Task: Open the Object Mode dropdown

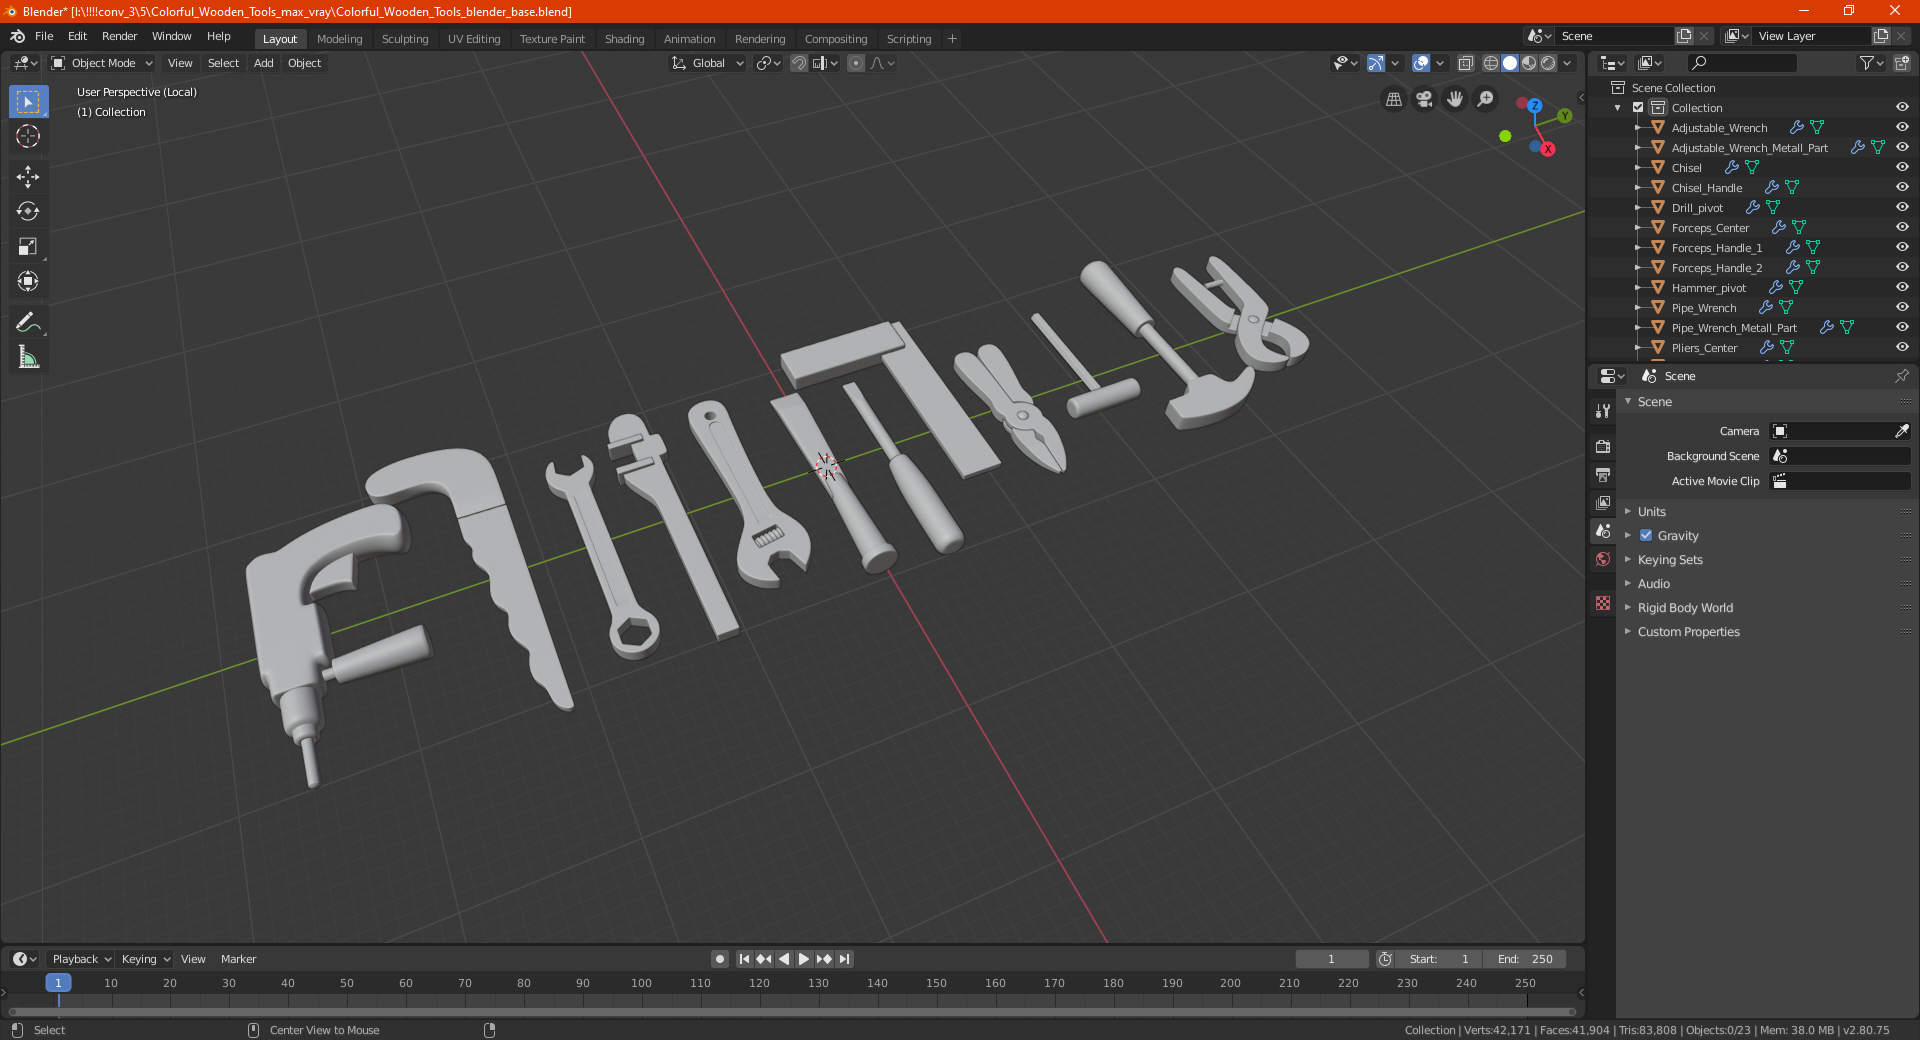Action: click(101, 63)
